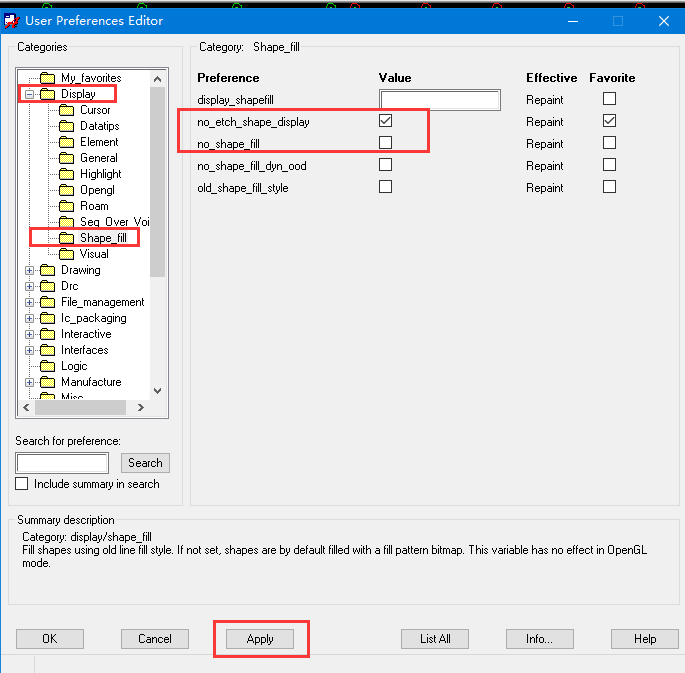Click the Display folder icon
This screenshot has height=673, width=685.
click(x=47, y=94)
